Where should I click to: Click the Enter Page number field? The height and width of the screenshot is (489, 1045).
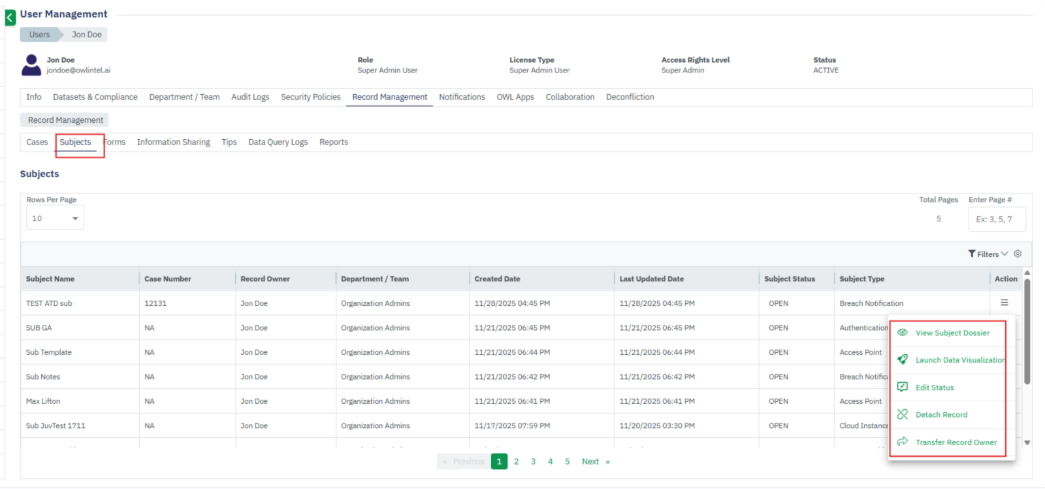click(x=996, y=218)
